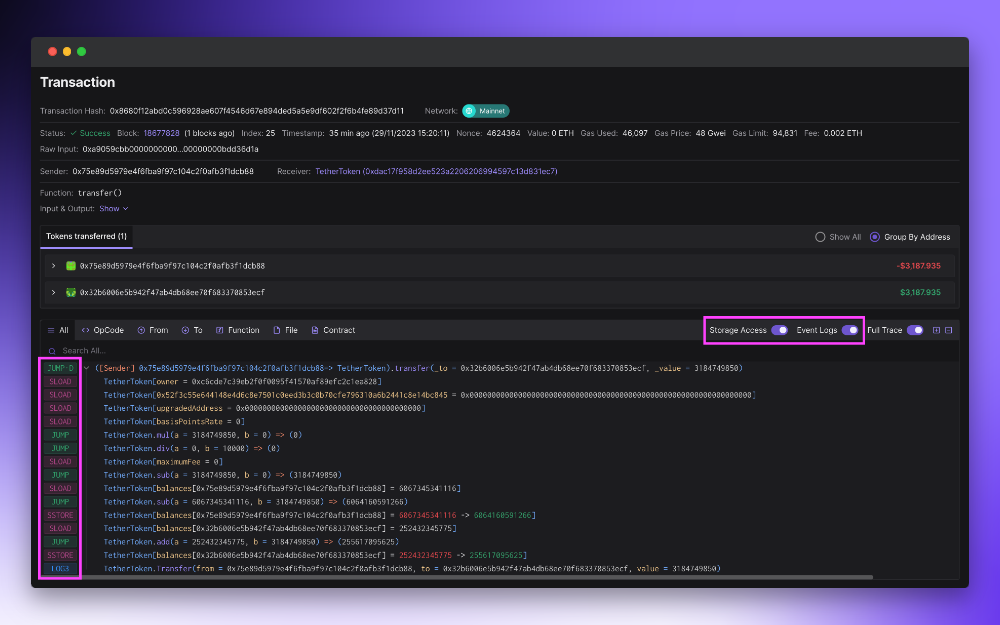Click the Function filter icon
The height and width of the screenshot is (625, 1000).
click(x=222, y=330)
